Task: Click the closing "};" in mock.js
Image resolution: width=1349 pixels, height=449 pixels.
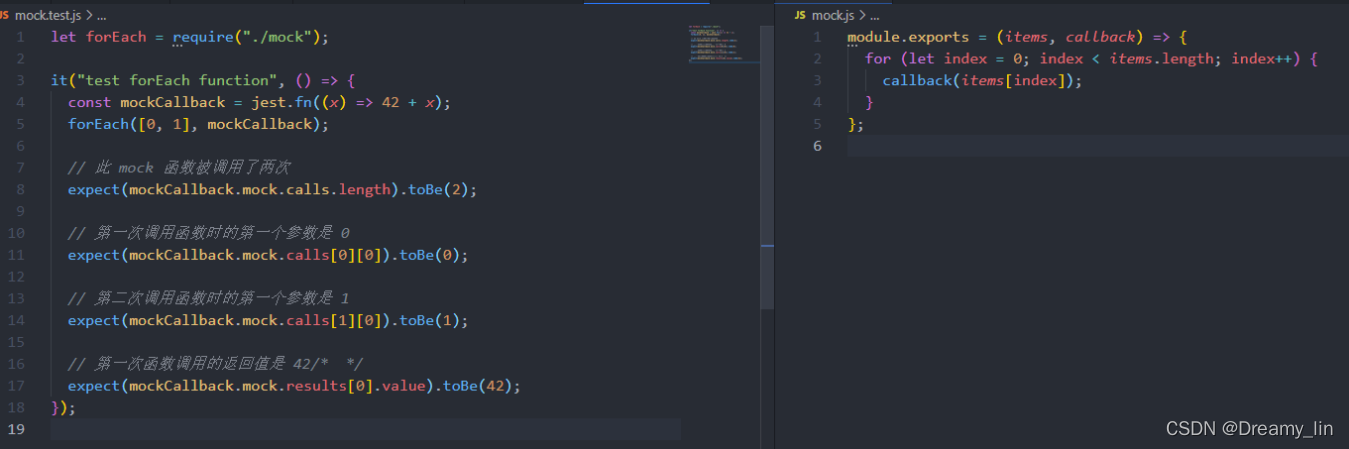Action: click(856, 124)
